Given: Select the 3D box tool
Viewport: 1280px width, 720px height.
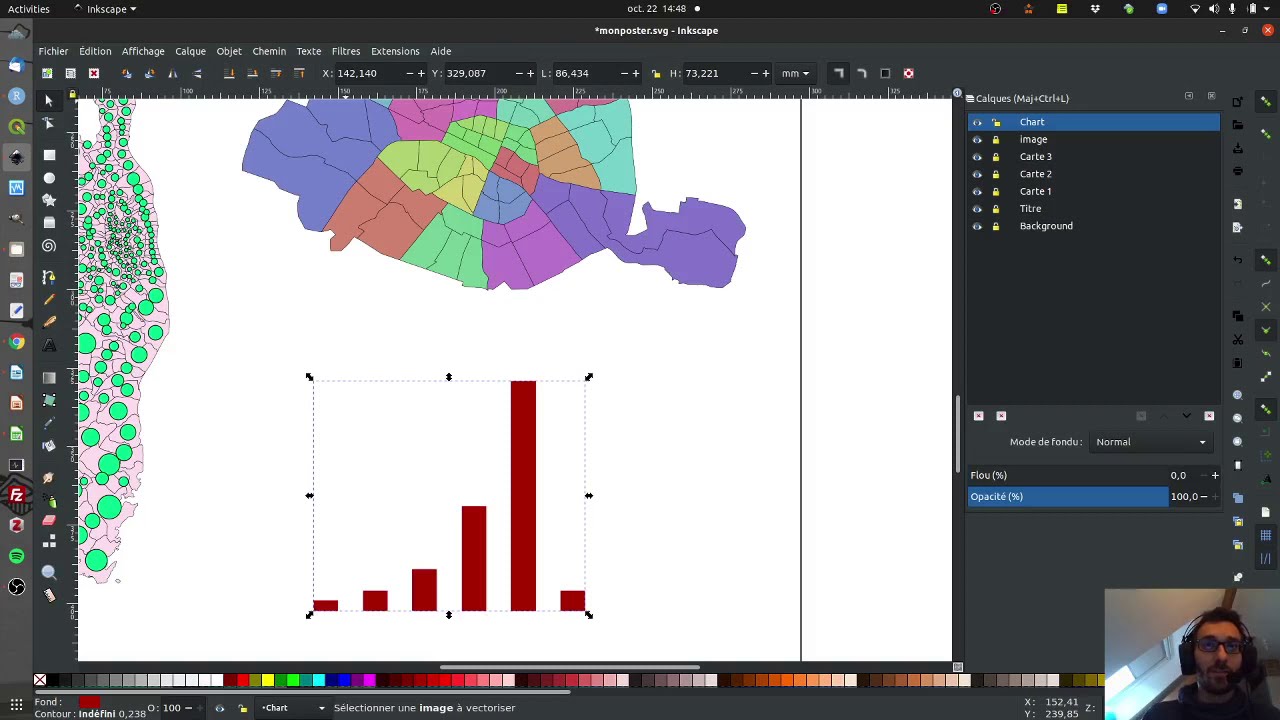Looking at the screenshot, I should (x=49, y=222).
